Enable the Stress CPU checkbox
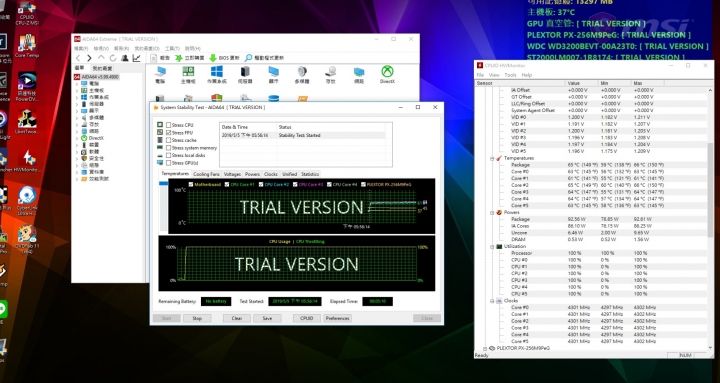The height and width of the screenshot is (383, 720). 169,125
